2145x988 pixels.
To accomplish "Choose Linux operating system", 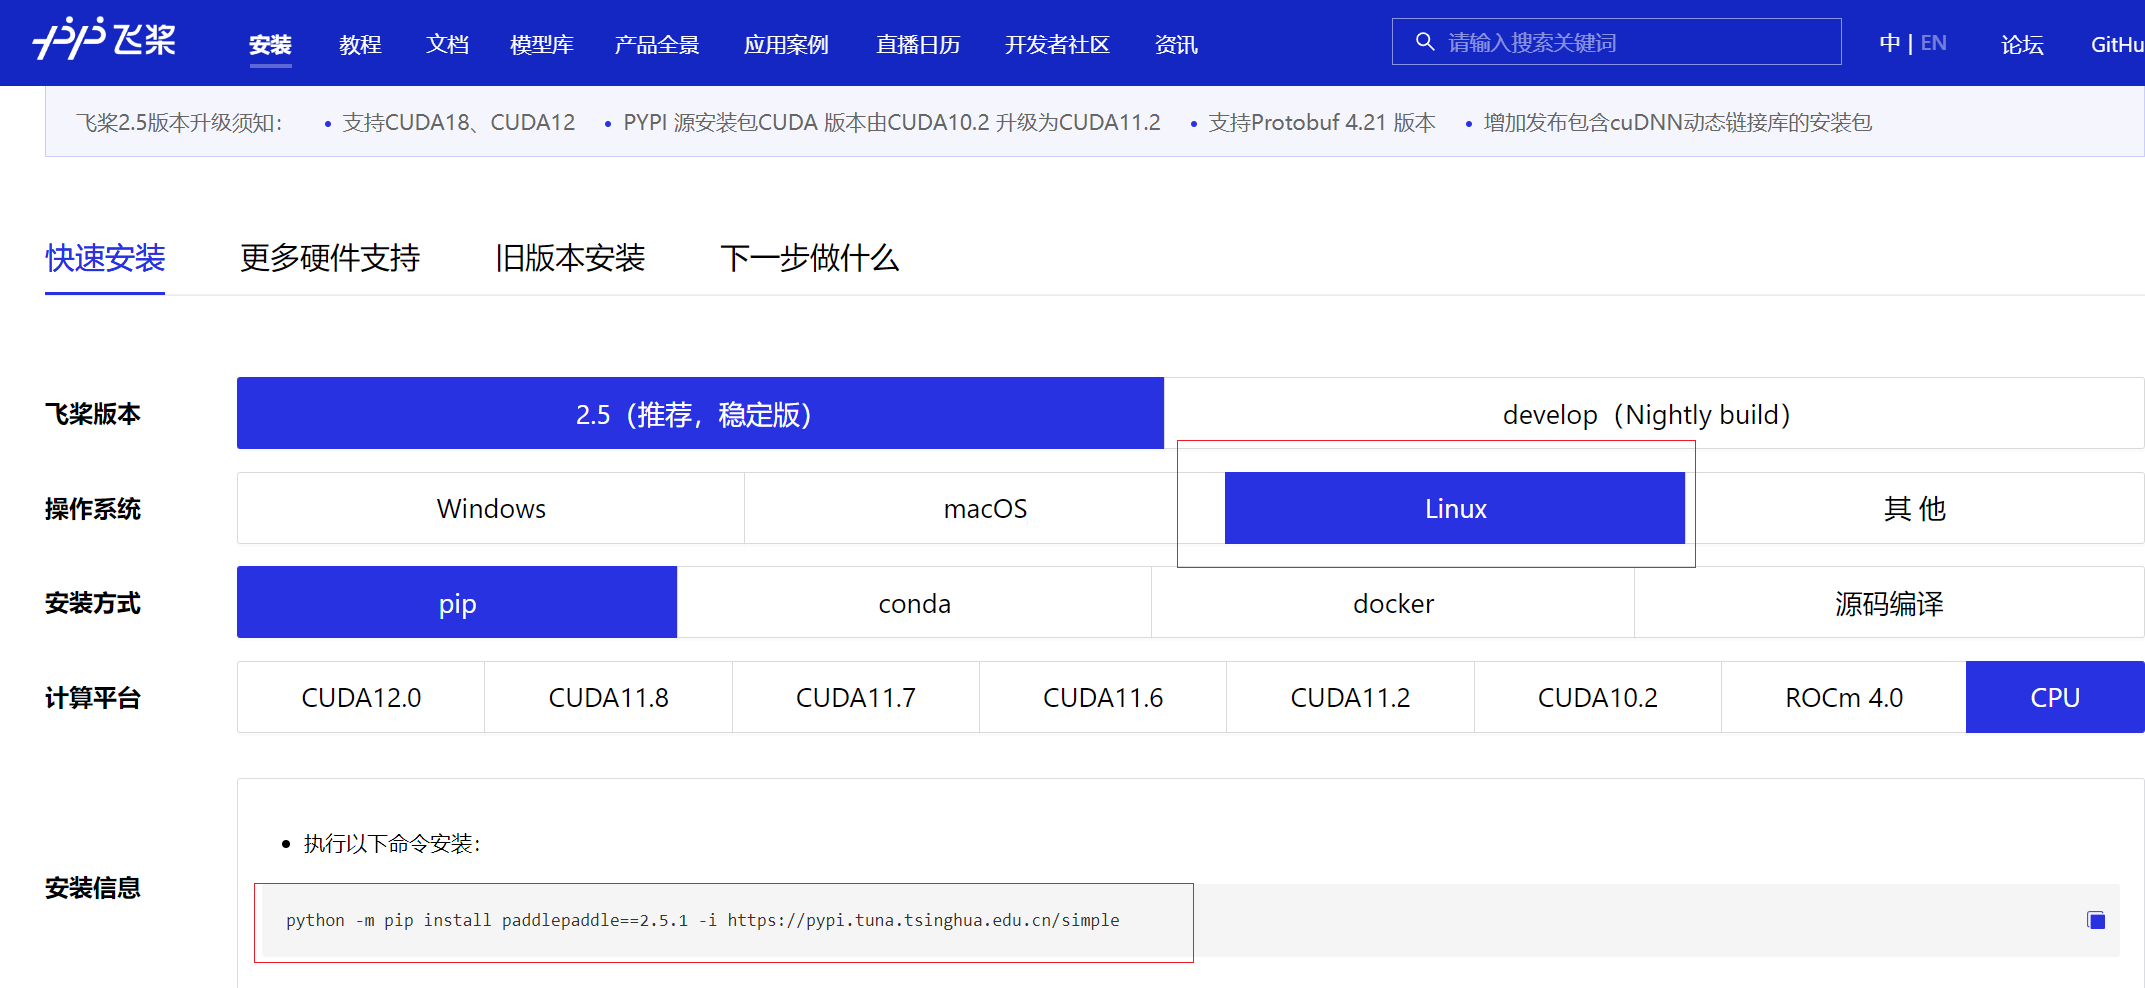I will [1455, 508].
